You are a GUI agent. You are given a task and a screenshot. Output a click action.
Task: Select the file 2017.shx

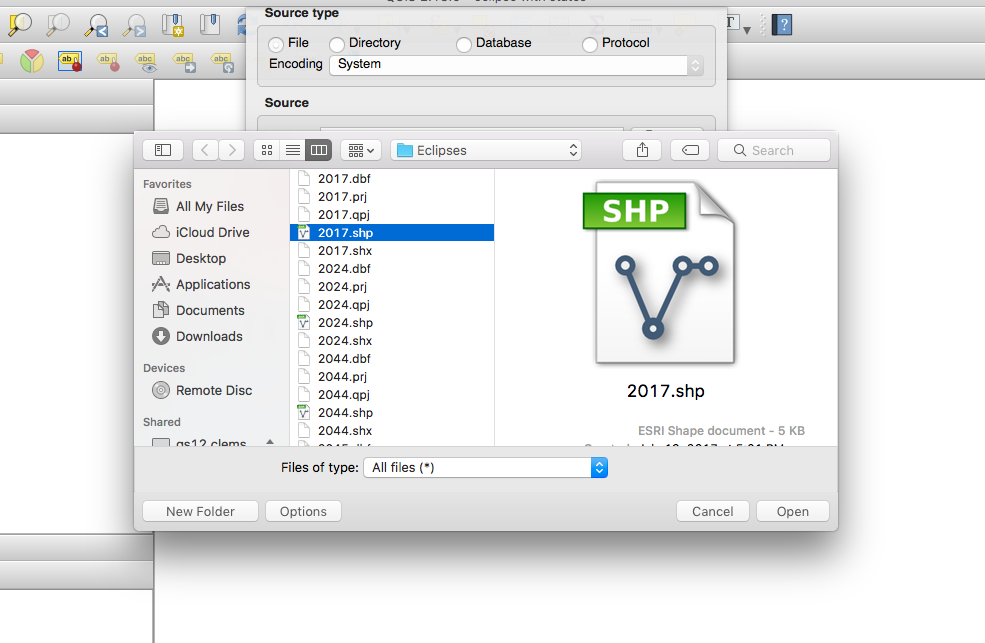click(x=392, y=251)
